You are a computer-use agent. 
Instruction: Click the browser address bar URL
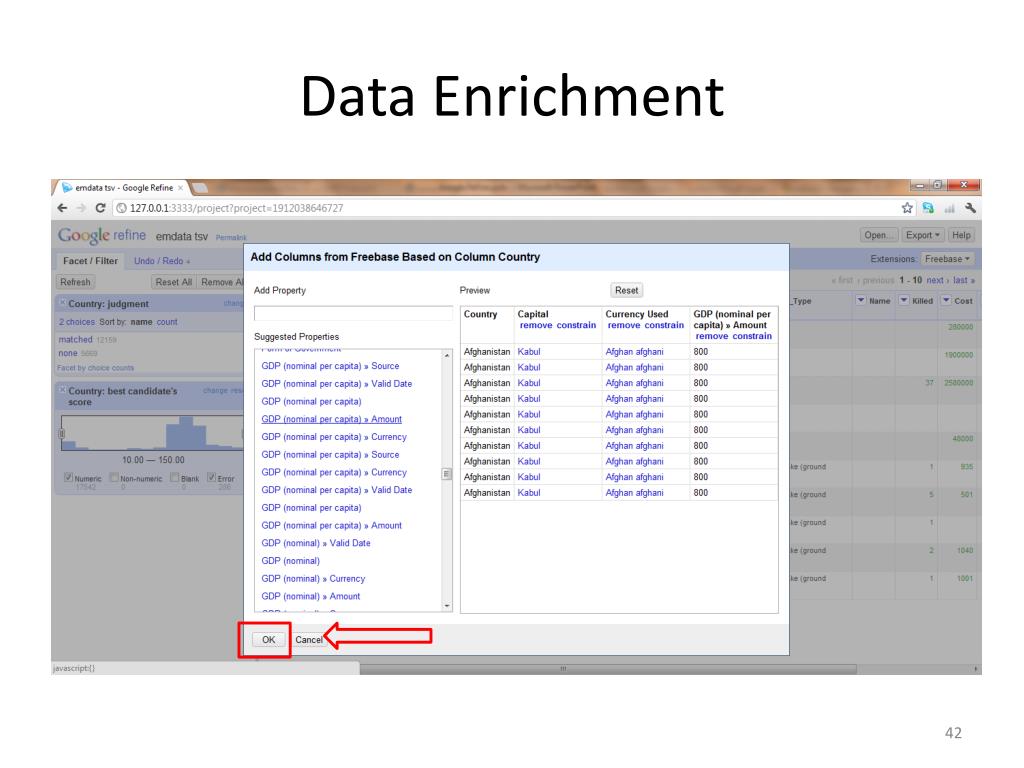236,208
